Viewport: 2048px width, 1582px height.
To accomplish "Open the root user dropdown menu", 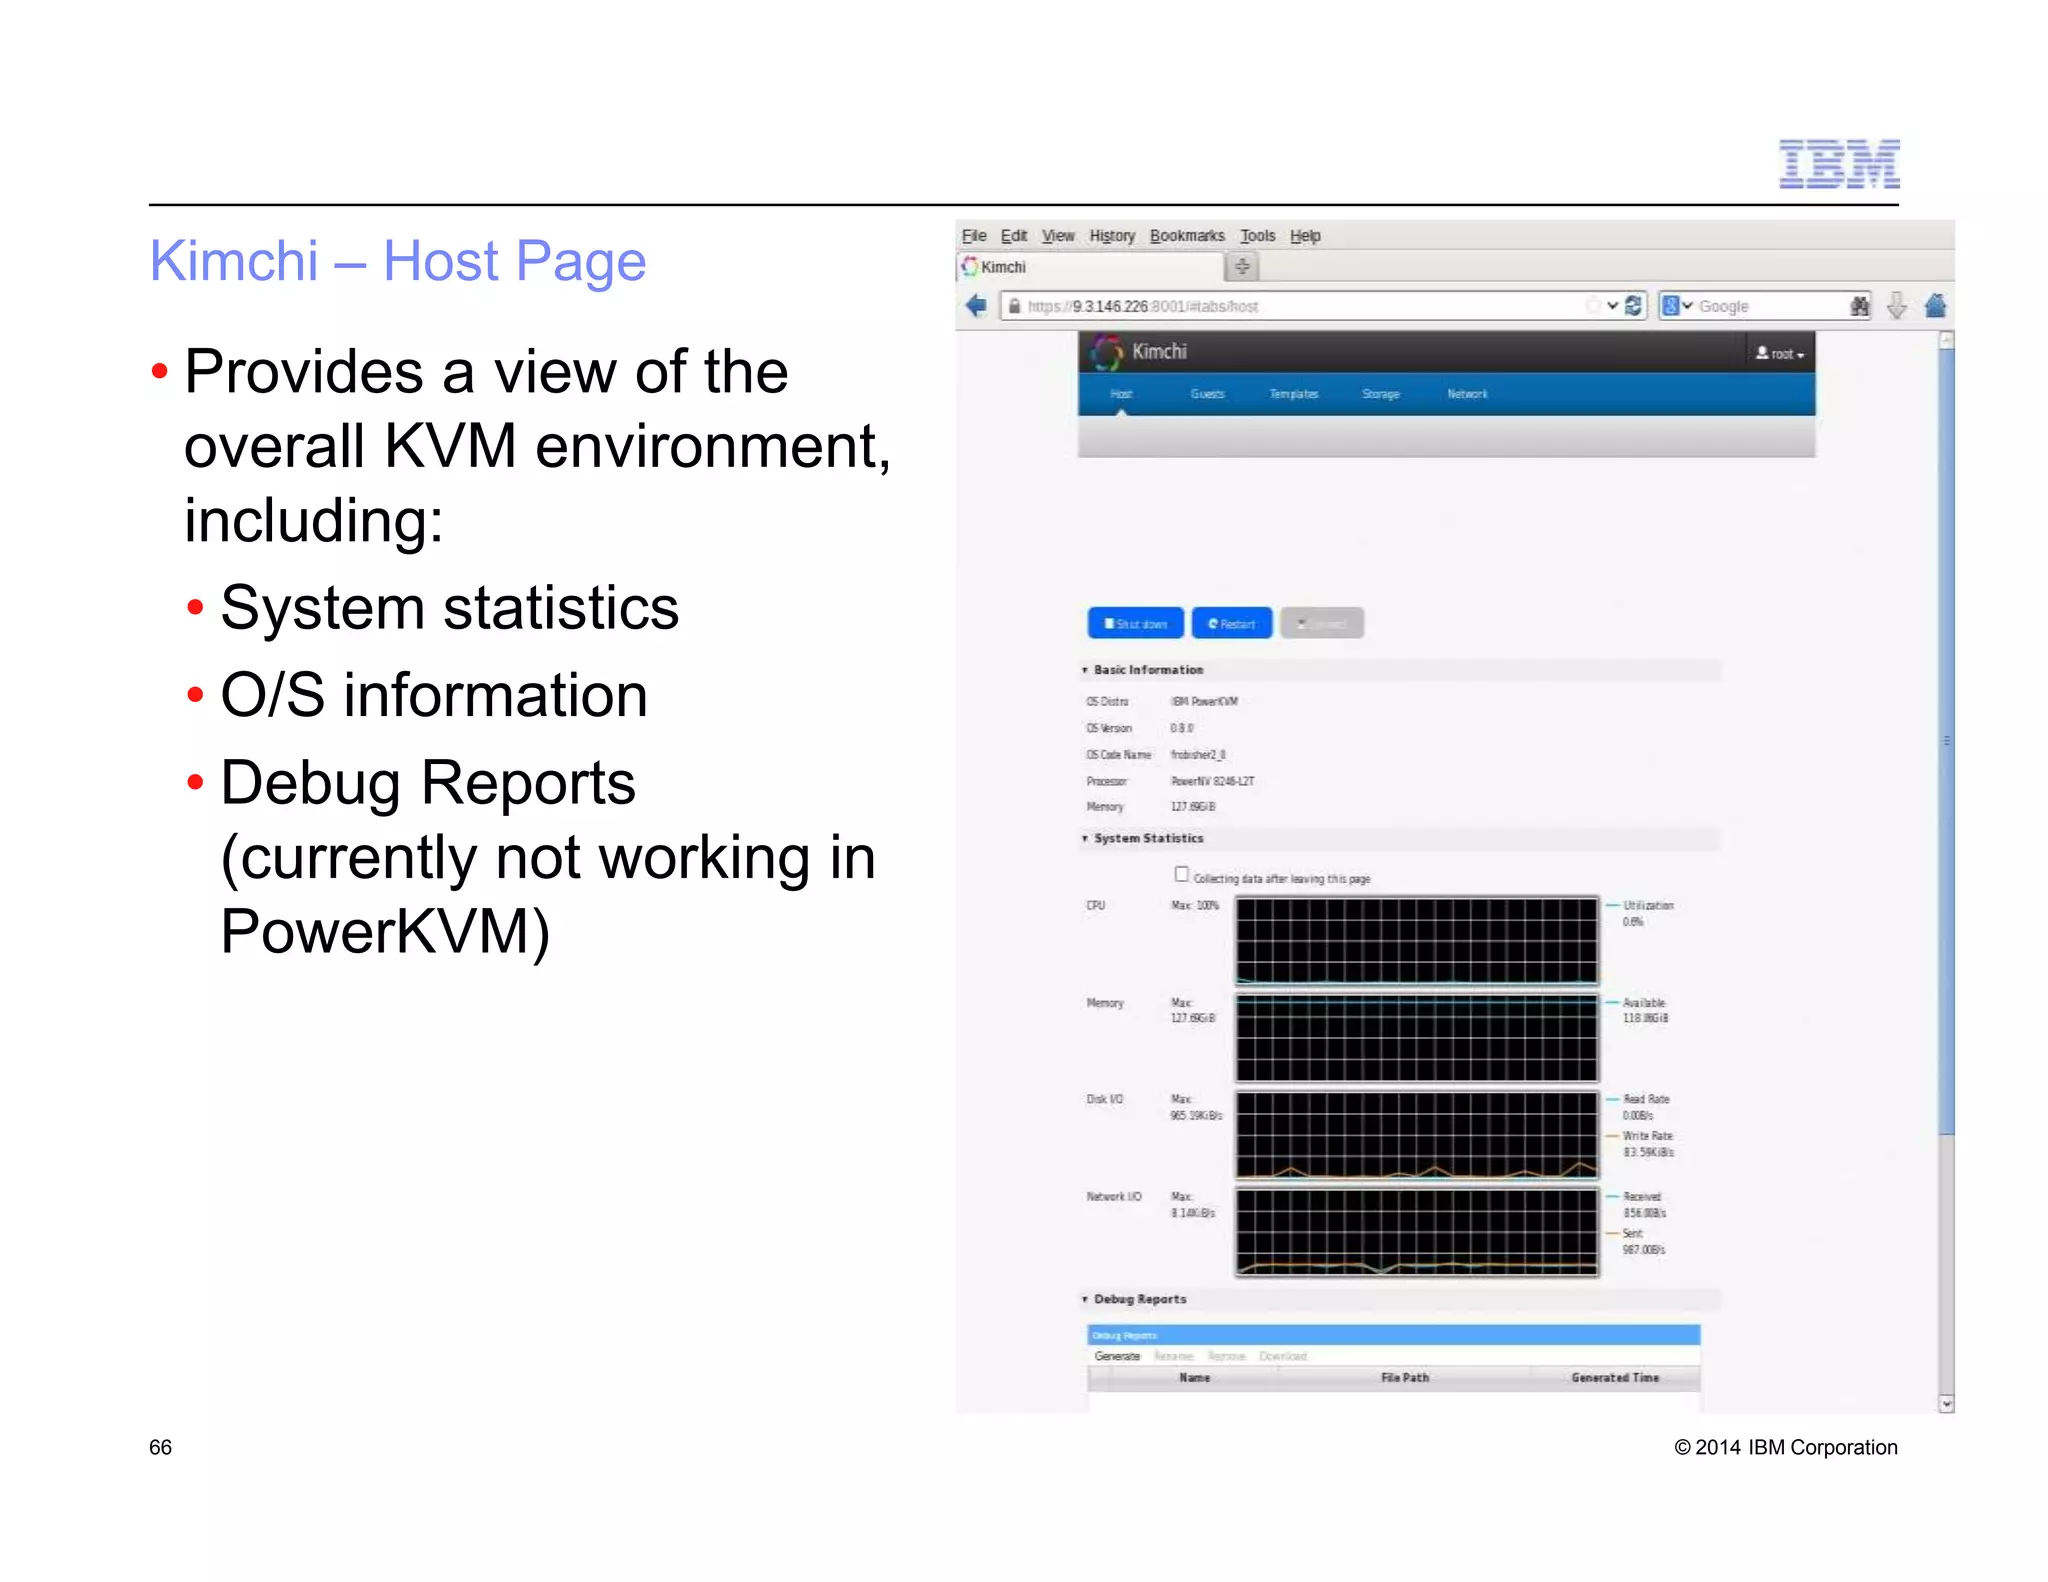I will tap(1780, 354).
